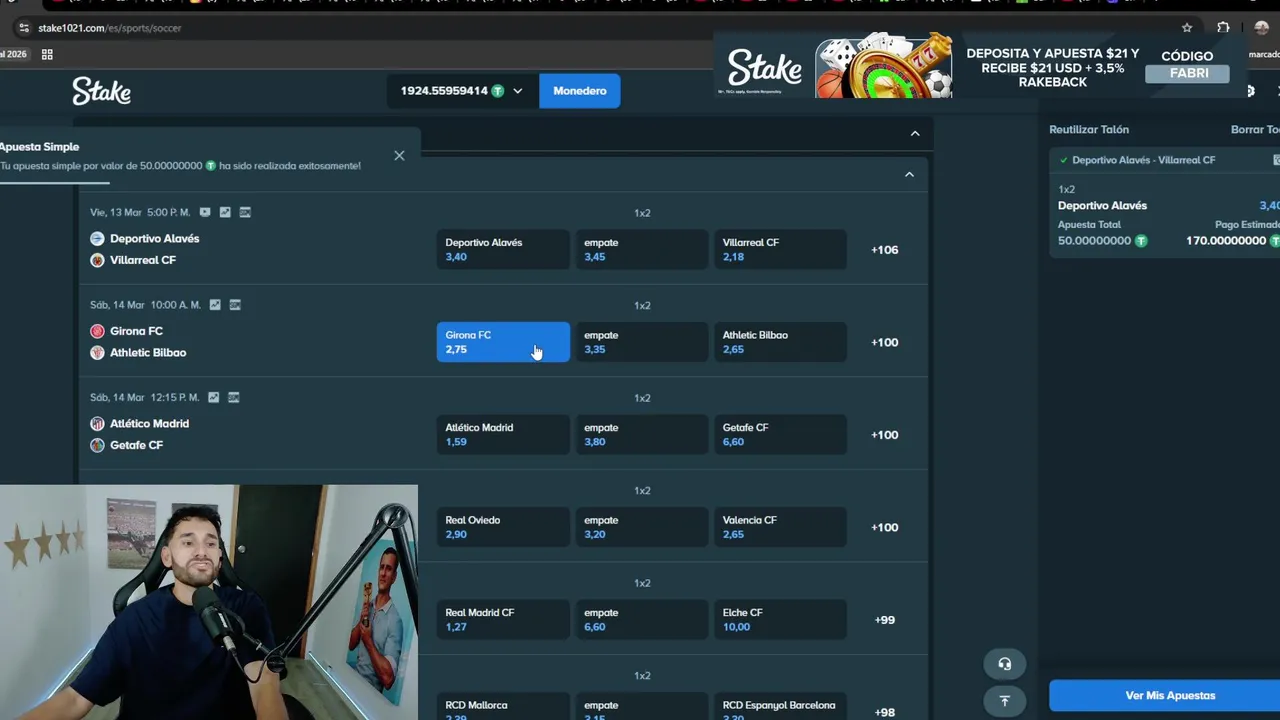Select empate 6,60 for Real Madrid match
This screenshot has width=1280, height=720.
tap(641, 619)
